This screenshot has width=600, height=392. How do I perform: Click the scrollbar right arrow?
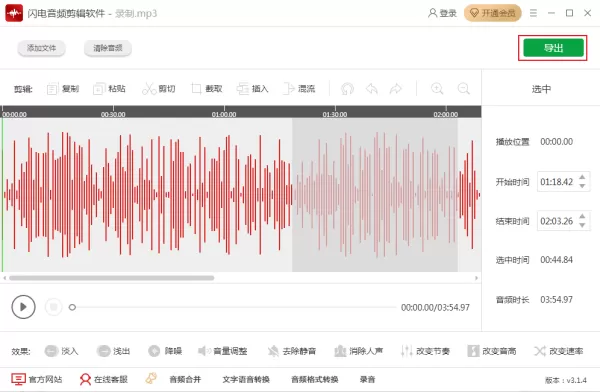[476, 278]
